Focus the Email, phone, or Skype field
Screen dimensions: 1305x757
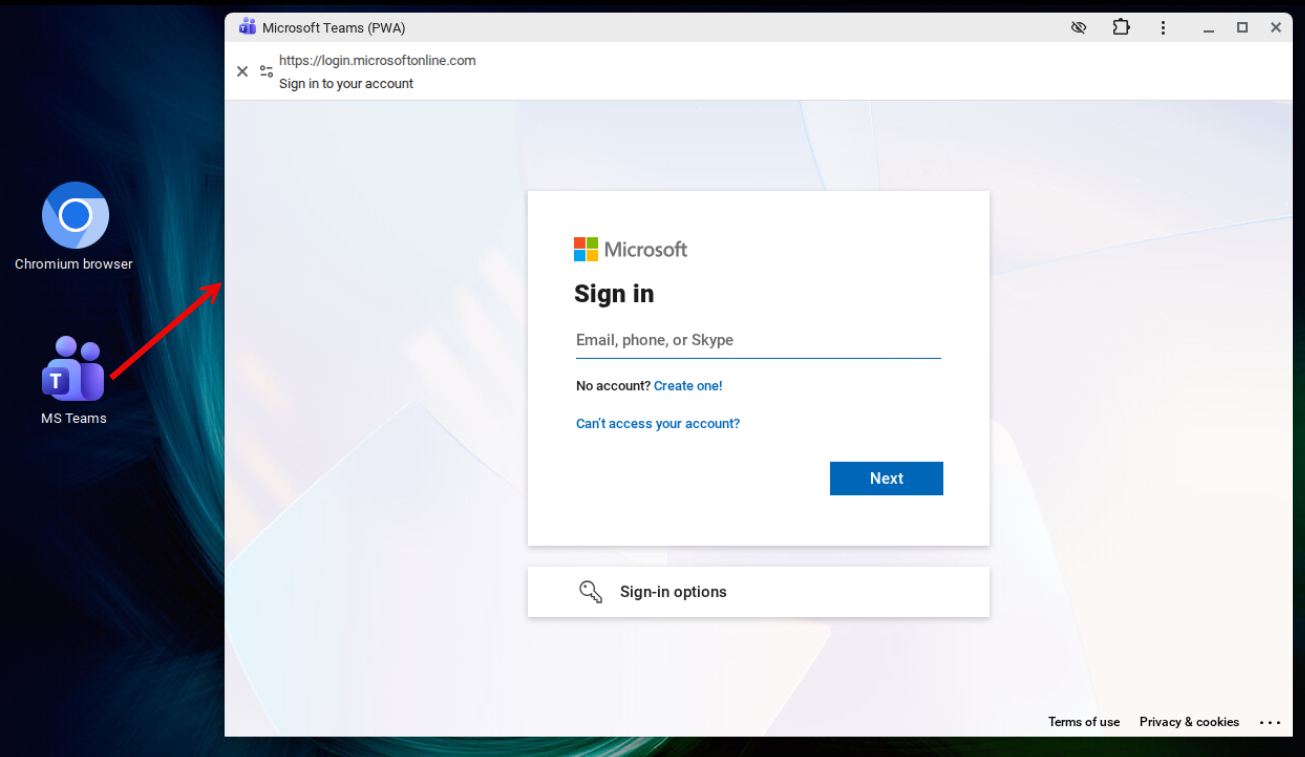(758, 340)
